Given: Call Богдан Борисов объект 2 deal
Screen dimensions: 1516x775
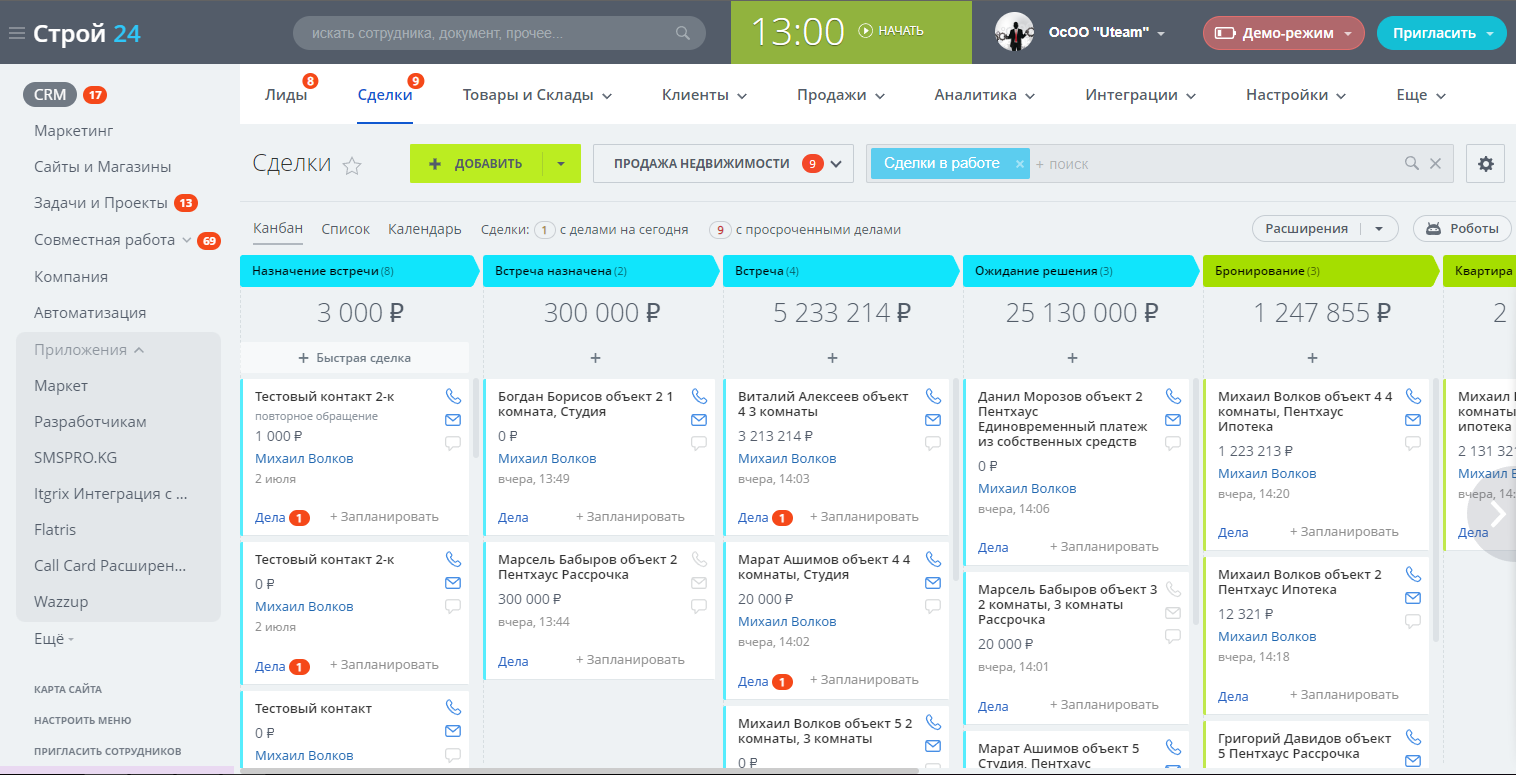Looking at the screenshot, I should click(699, 396).
